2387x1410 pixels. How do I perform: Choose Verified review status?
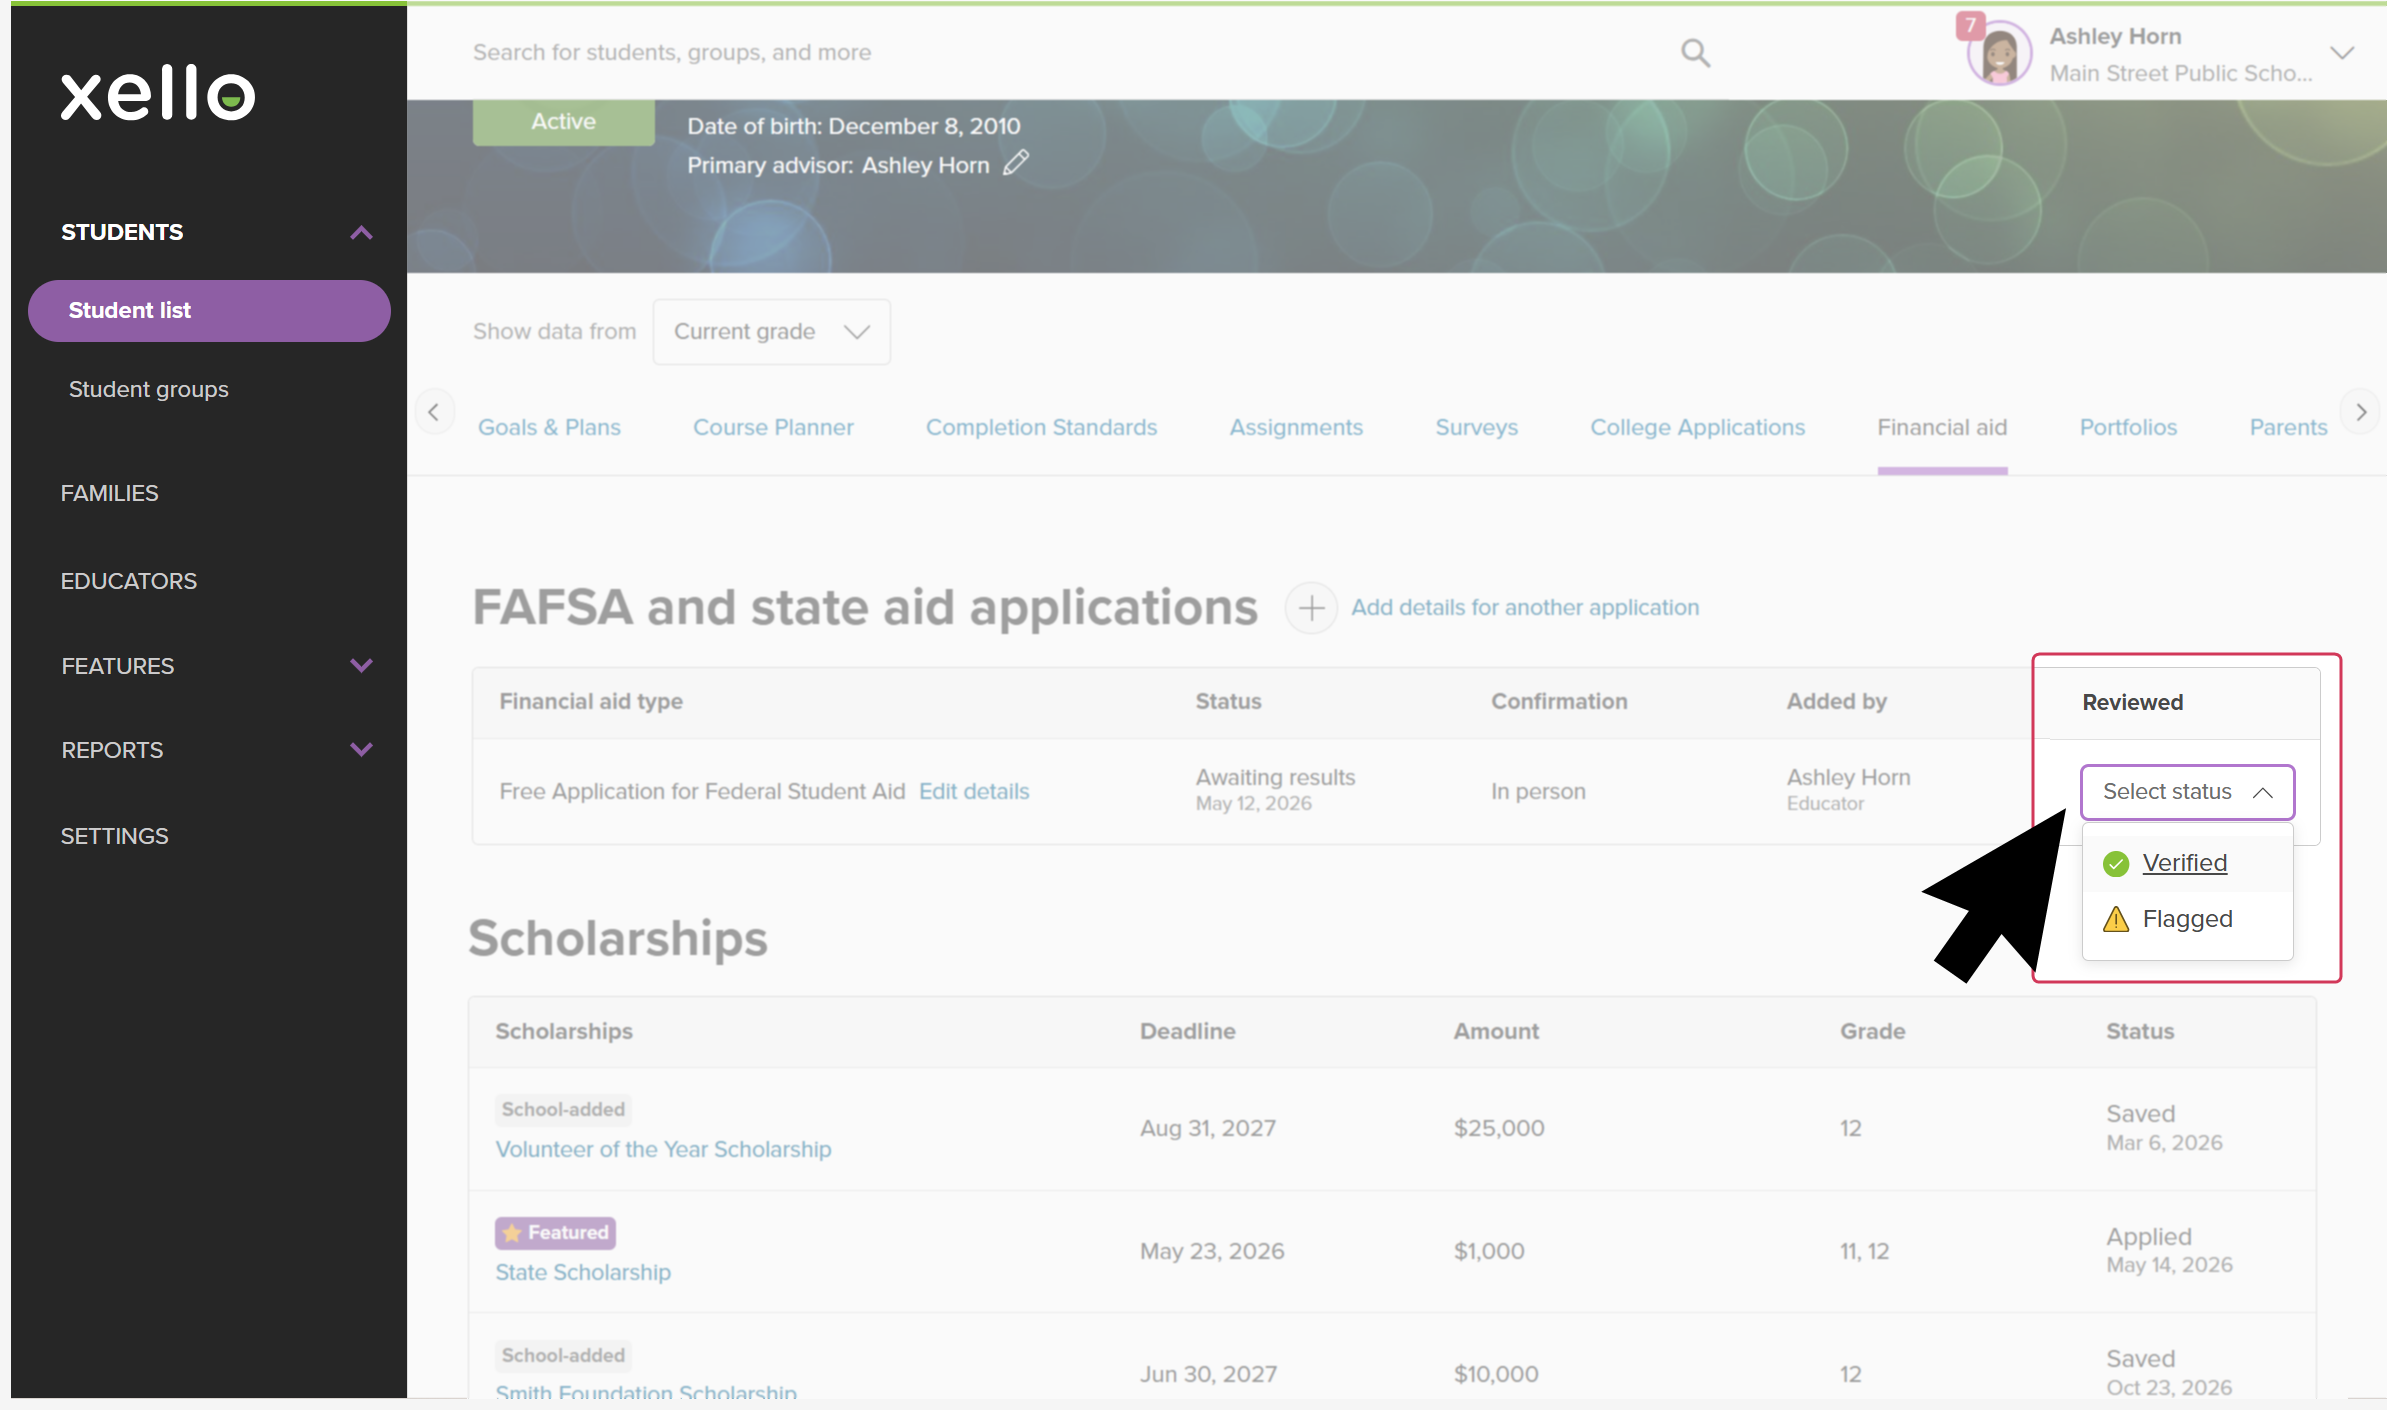(x=2187, y=863)
